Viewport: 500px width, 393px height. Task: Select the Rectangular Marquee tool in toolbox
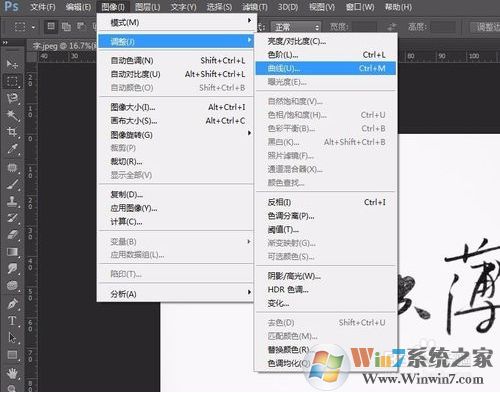click(x=12, y=81)
